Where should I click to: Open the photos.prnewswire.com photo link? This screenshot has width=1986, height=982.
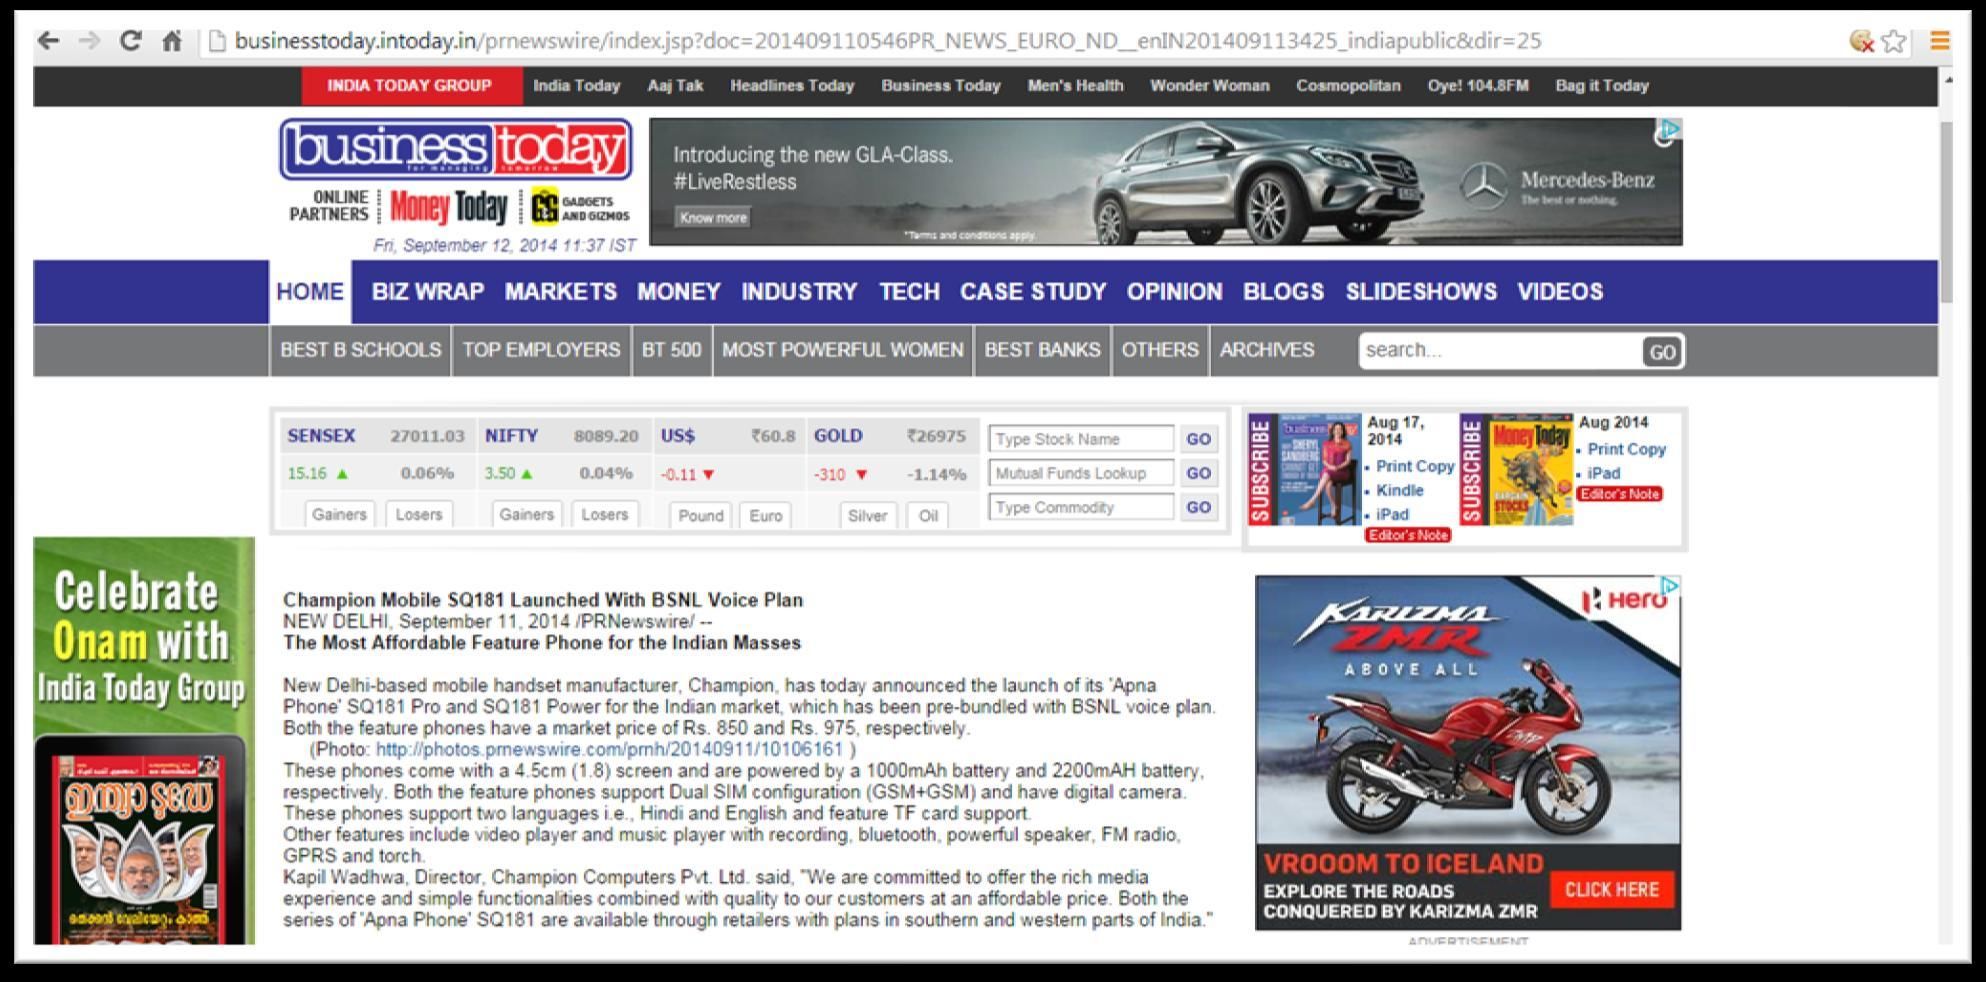[x=609, y=749]
